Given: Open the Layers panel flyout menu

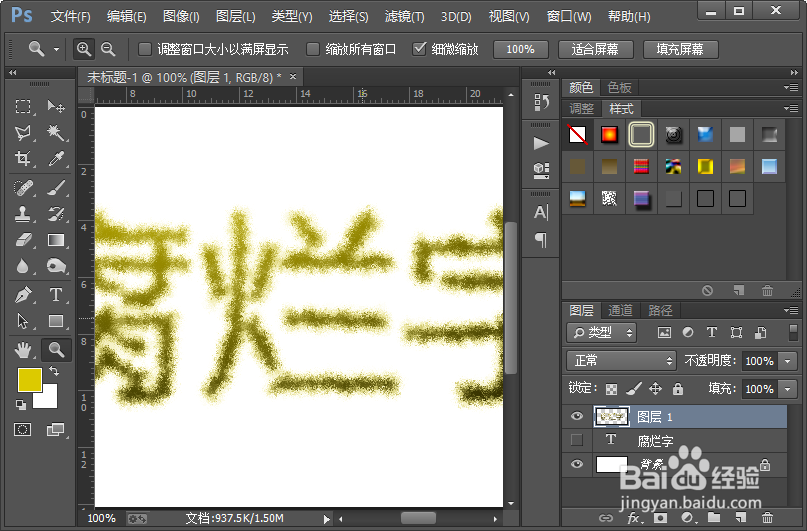Looking at the screenshot, I should pyautogui.click(x=791, y=310).
